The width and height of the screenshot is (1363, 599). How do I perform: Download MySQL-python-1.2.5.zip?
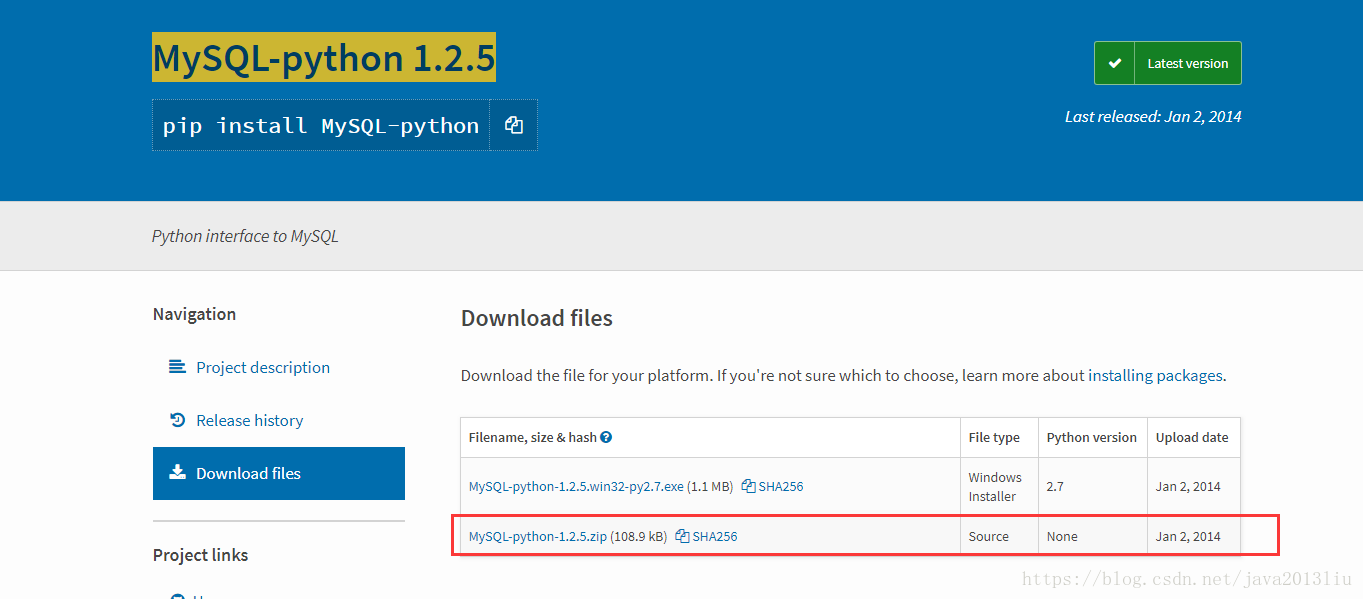(x=538, y=537)
